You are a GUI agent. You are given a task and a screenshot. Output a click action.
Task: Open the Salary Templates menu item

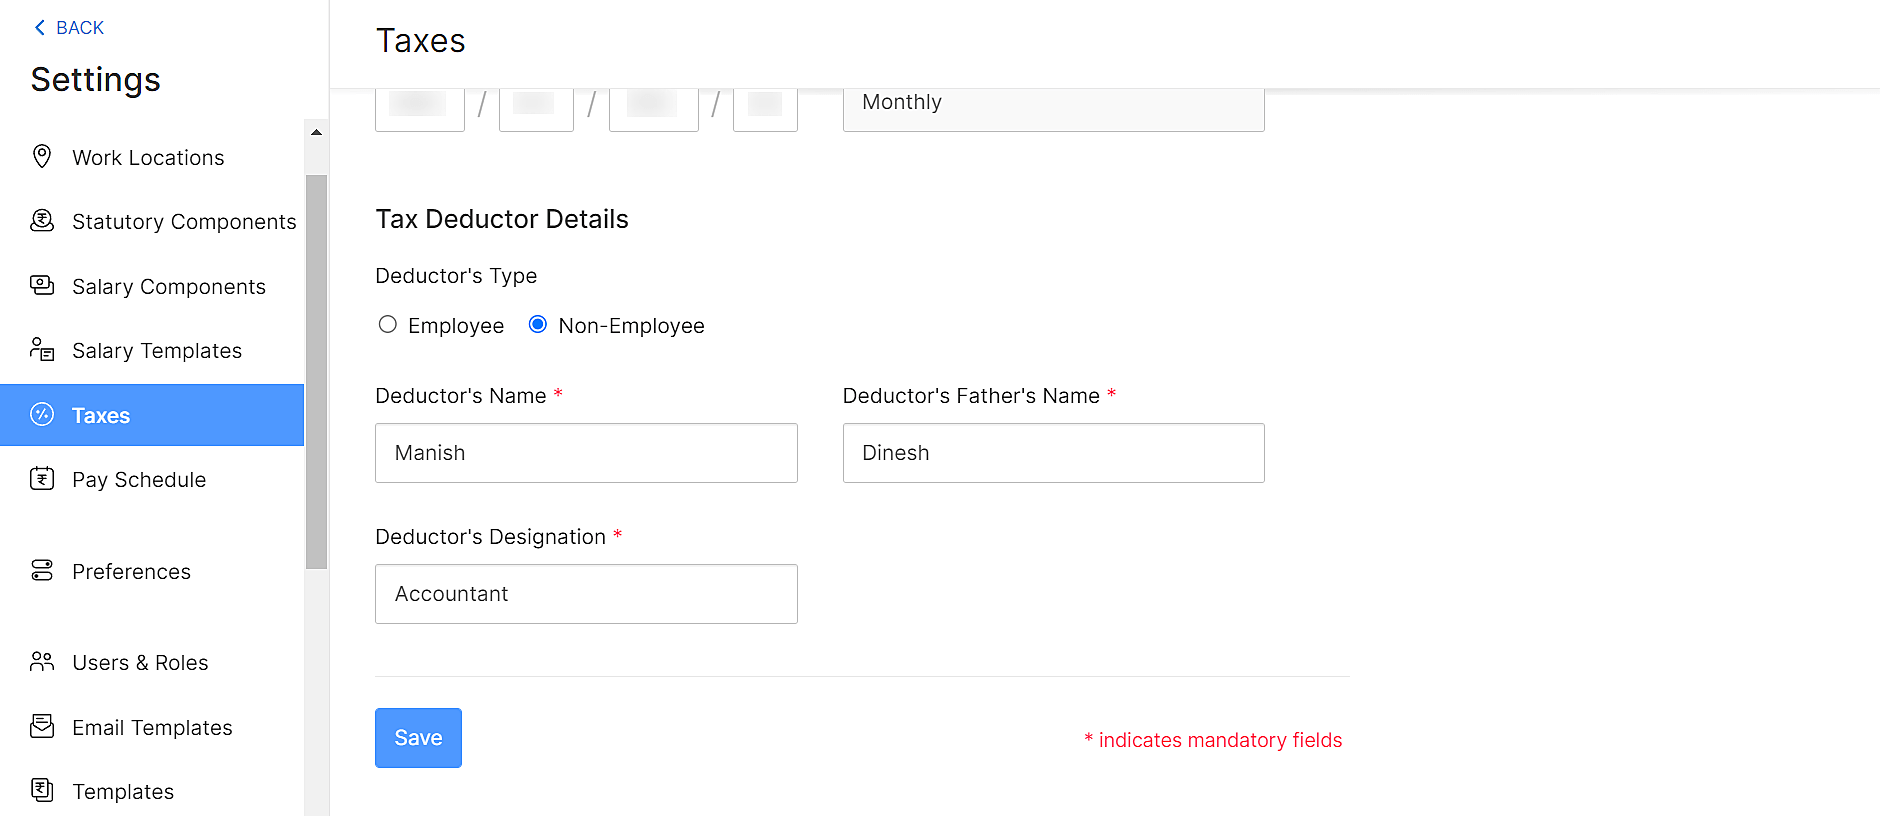(157, 351)
